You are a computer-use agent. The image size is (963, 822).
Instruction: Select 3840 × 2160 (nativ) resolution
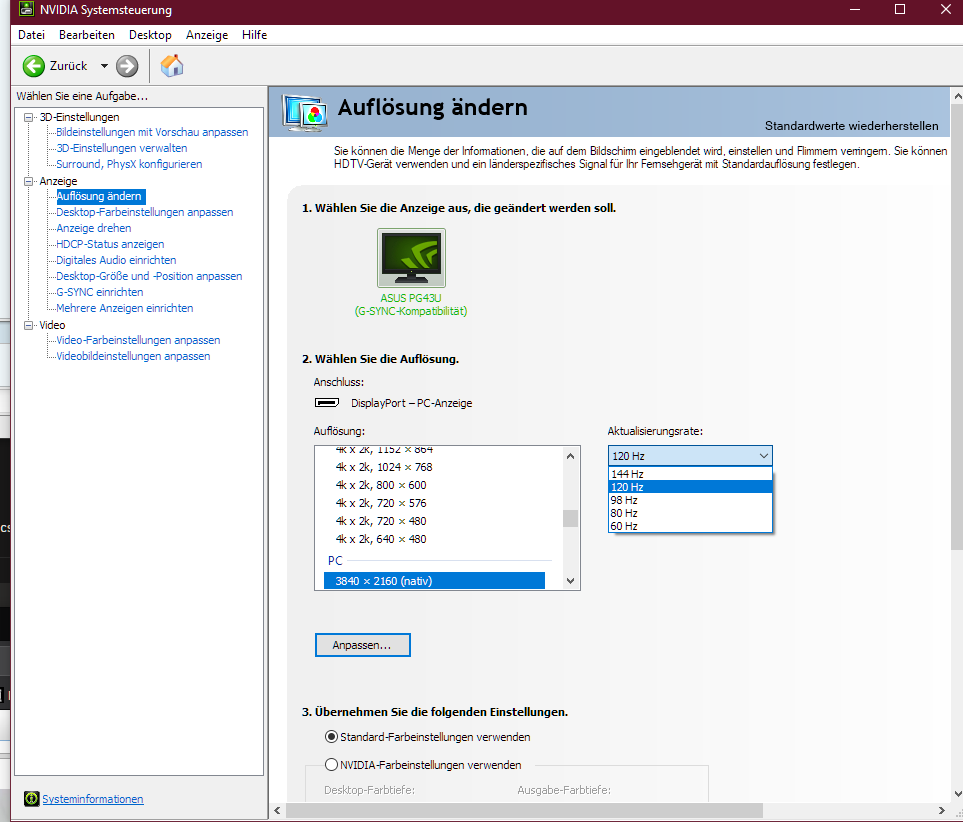pos(434,581)
